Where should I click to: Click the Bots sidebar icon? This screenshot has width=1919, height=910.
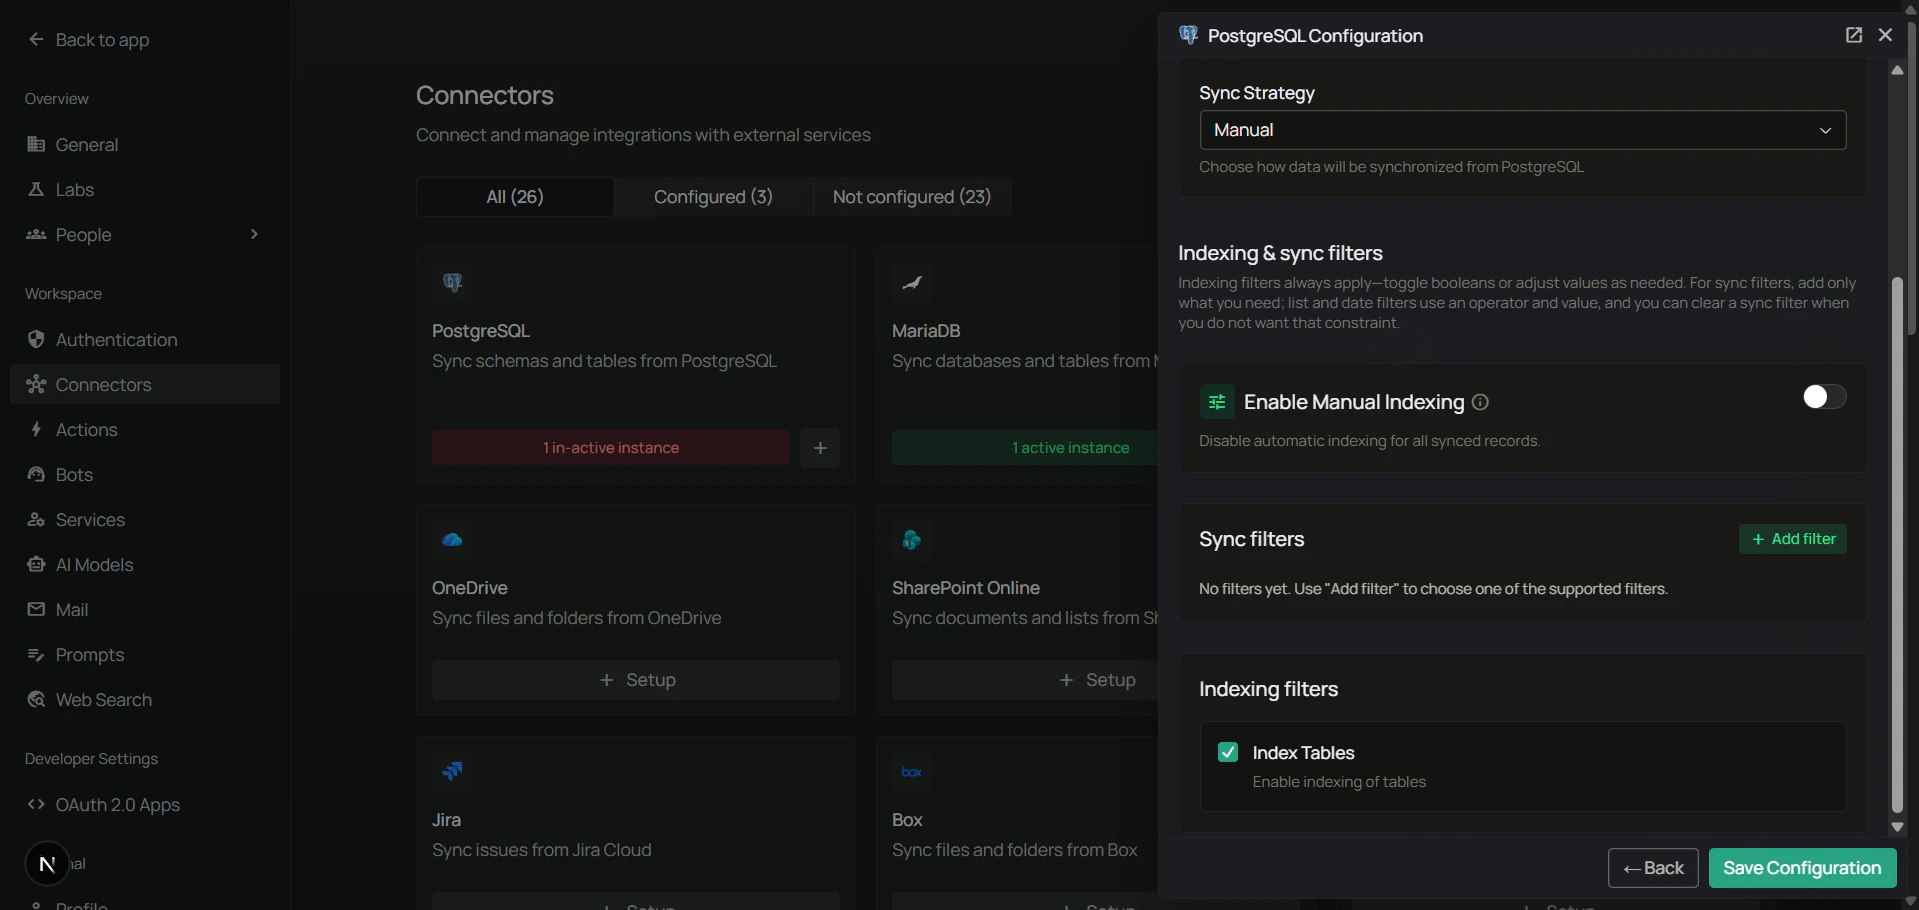click(x=36, y=475)
